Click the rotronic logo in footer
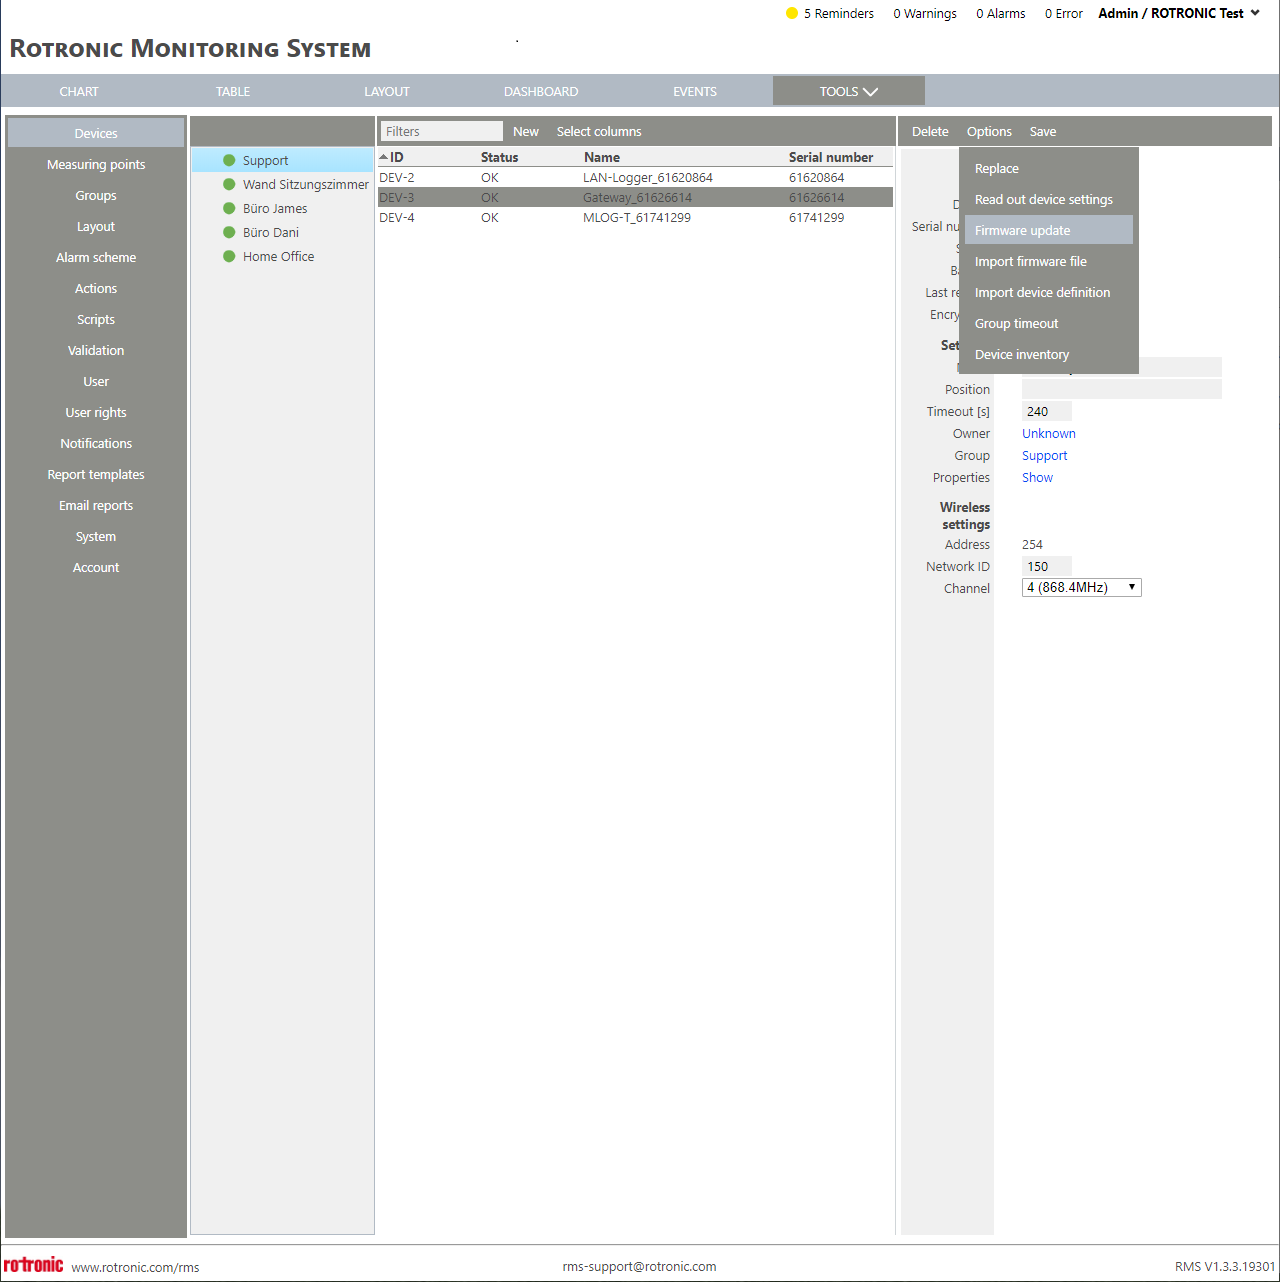This screenshot has height=1286, width=1280. pos(33,1265)
